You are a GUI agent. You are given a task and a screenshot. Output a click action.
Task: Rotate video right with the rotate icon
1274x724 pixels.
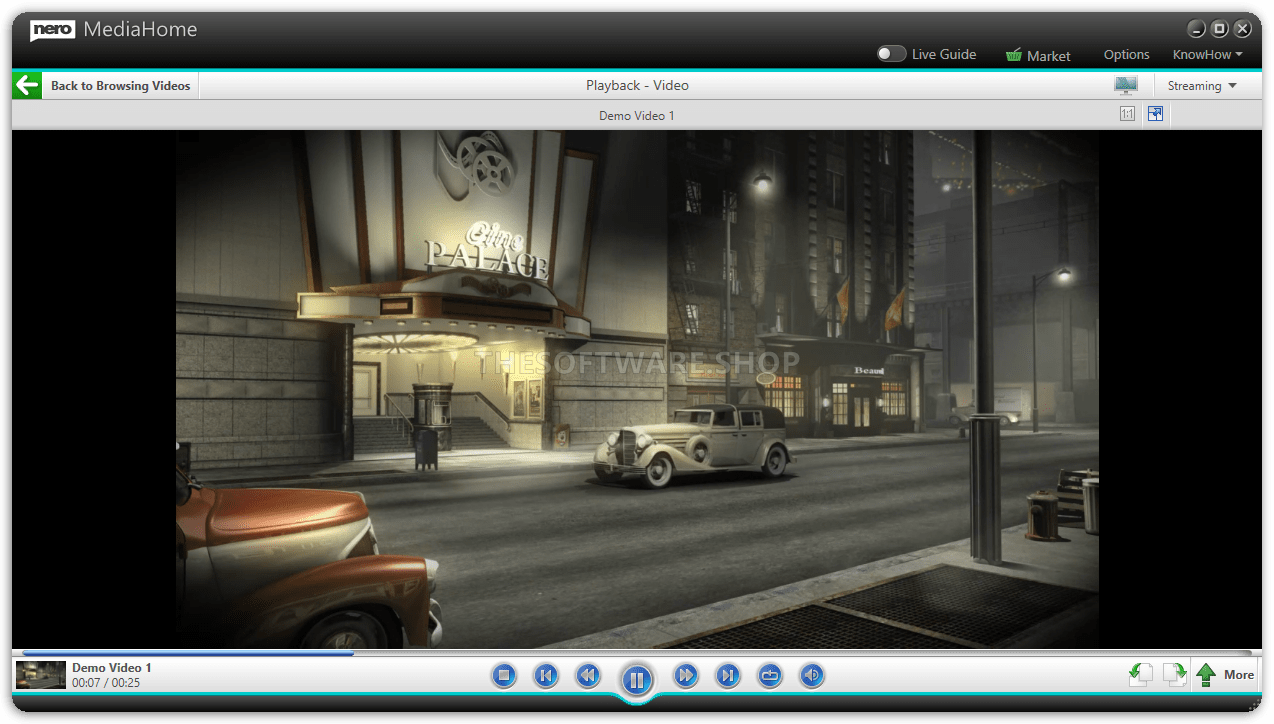1174,675
